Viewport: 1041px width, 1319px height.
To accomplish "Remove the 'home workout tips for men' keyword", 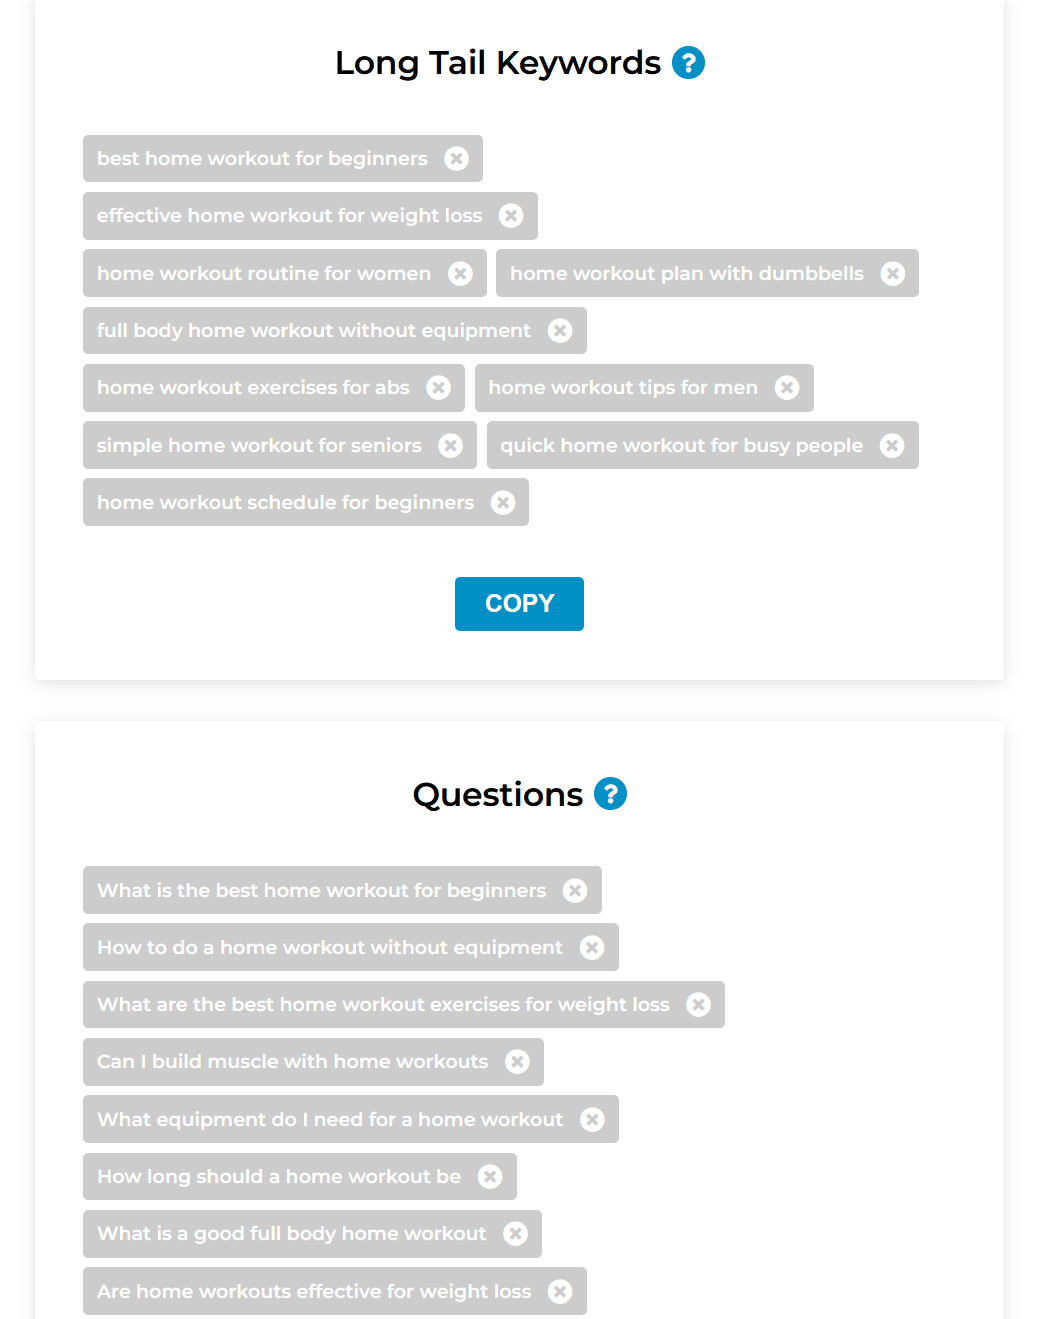I will click(787, 387).
